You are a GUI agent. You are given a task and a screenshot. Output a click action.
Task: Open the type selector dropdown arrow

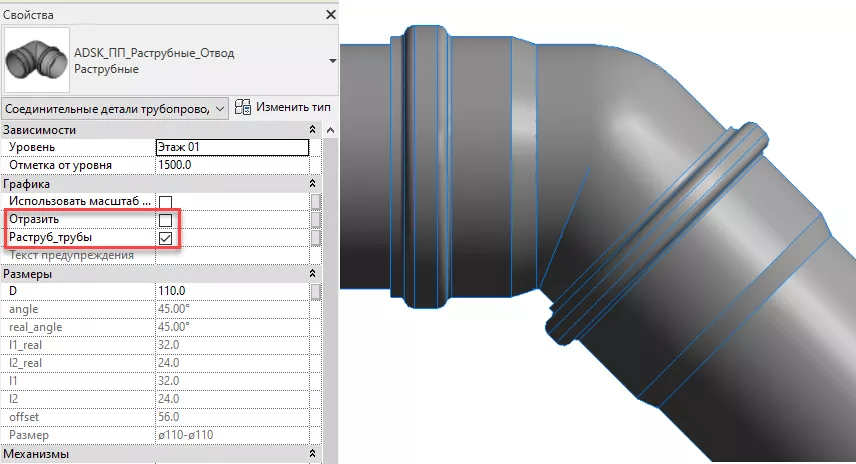[x=331, y=61]
